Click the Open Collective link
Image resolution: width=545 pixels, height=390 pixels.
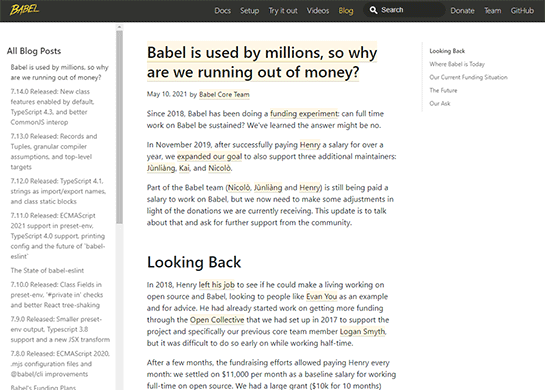(217, 320)
